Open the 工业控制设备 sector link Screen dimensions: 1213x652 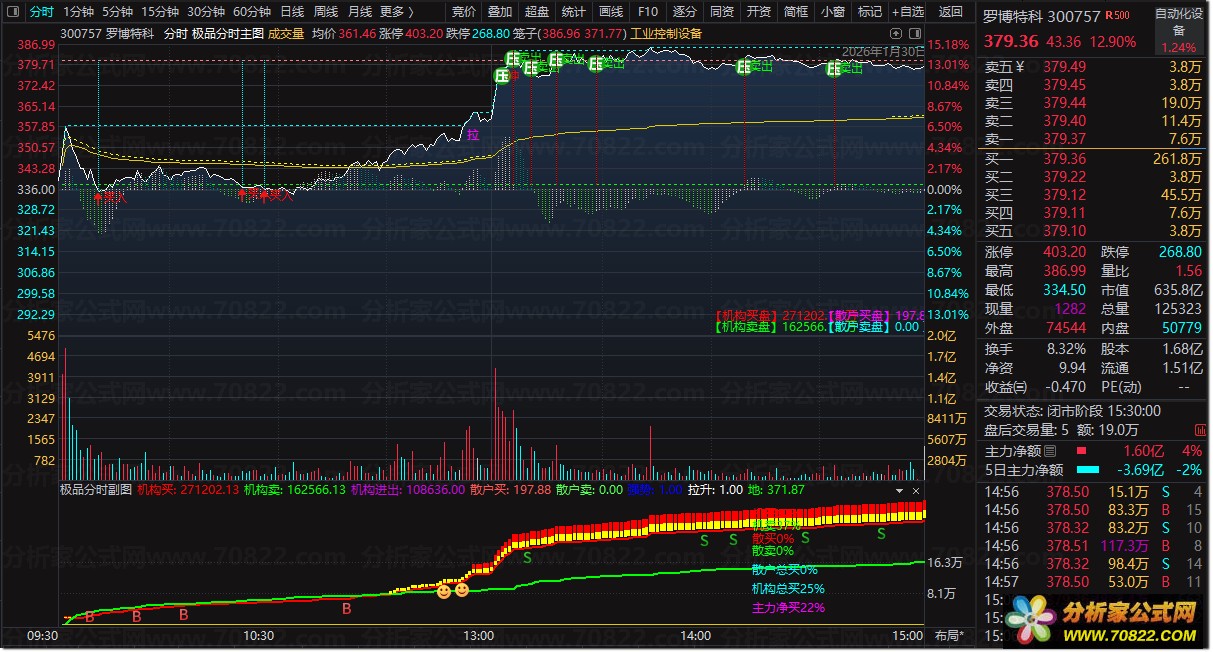click(x=667, y=33)
